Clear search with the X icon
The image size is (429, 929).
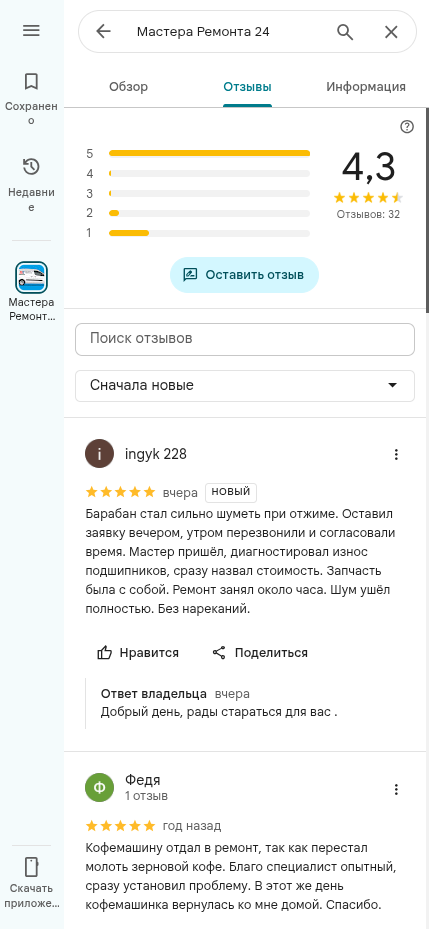(x=391, y=32)
